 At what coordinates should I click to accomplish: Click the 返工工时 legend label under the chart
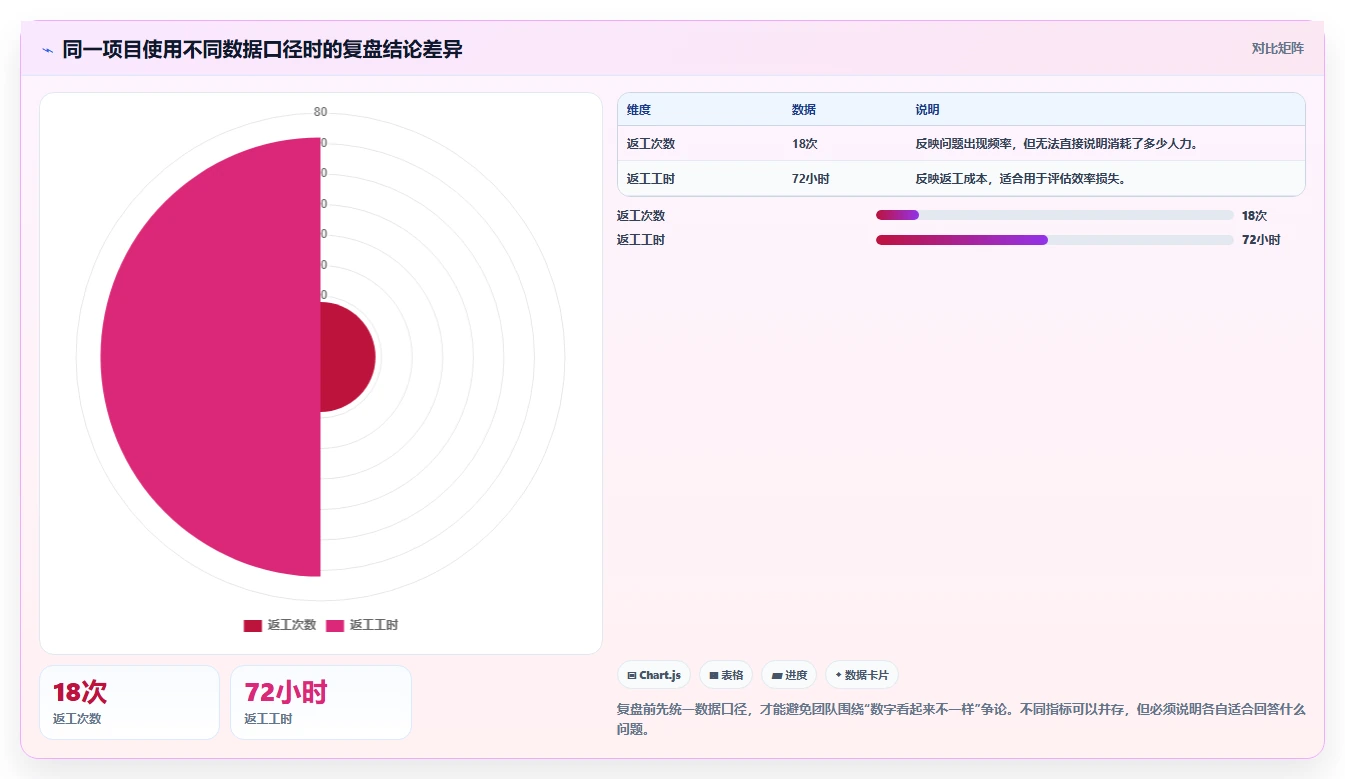(x=374, y=625)
